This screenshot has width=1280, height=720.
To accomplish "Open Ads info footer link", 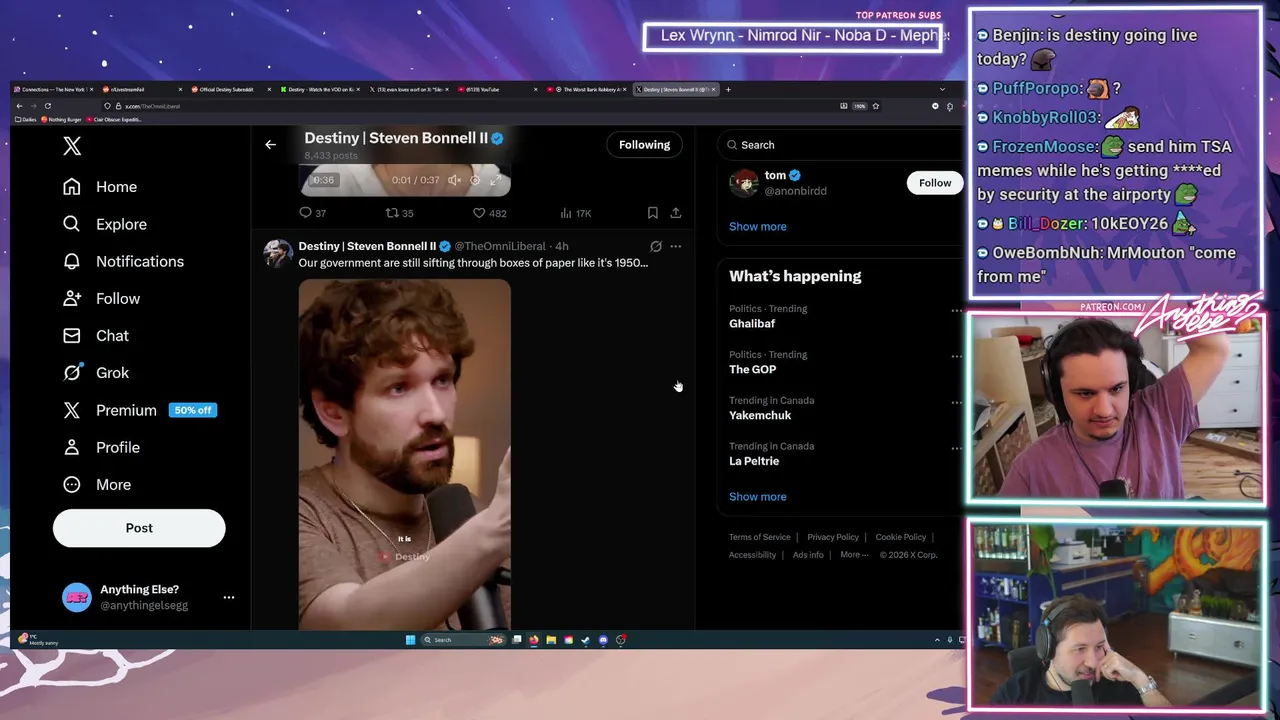I will (808, 555).
